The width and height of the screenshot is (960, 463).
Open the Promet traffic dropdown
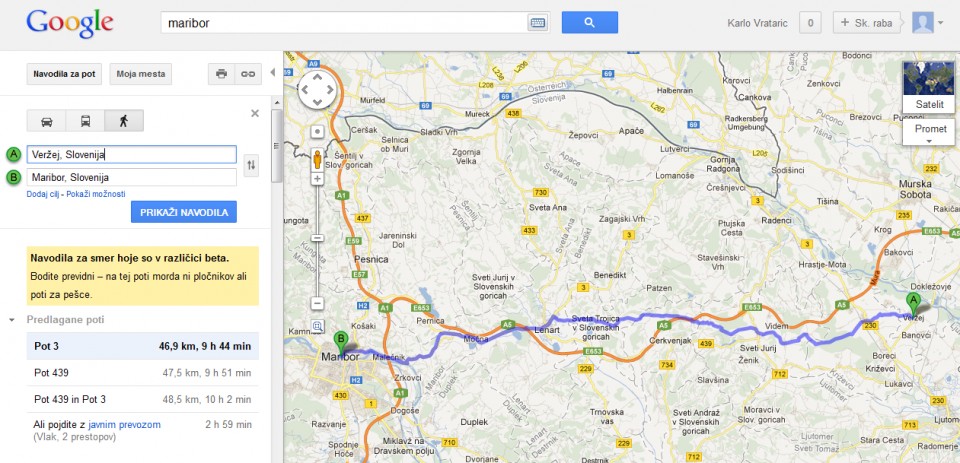929,132
